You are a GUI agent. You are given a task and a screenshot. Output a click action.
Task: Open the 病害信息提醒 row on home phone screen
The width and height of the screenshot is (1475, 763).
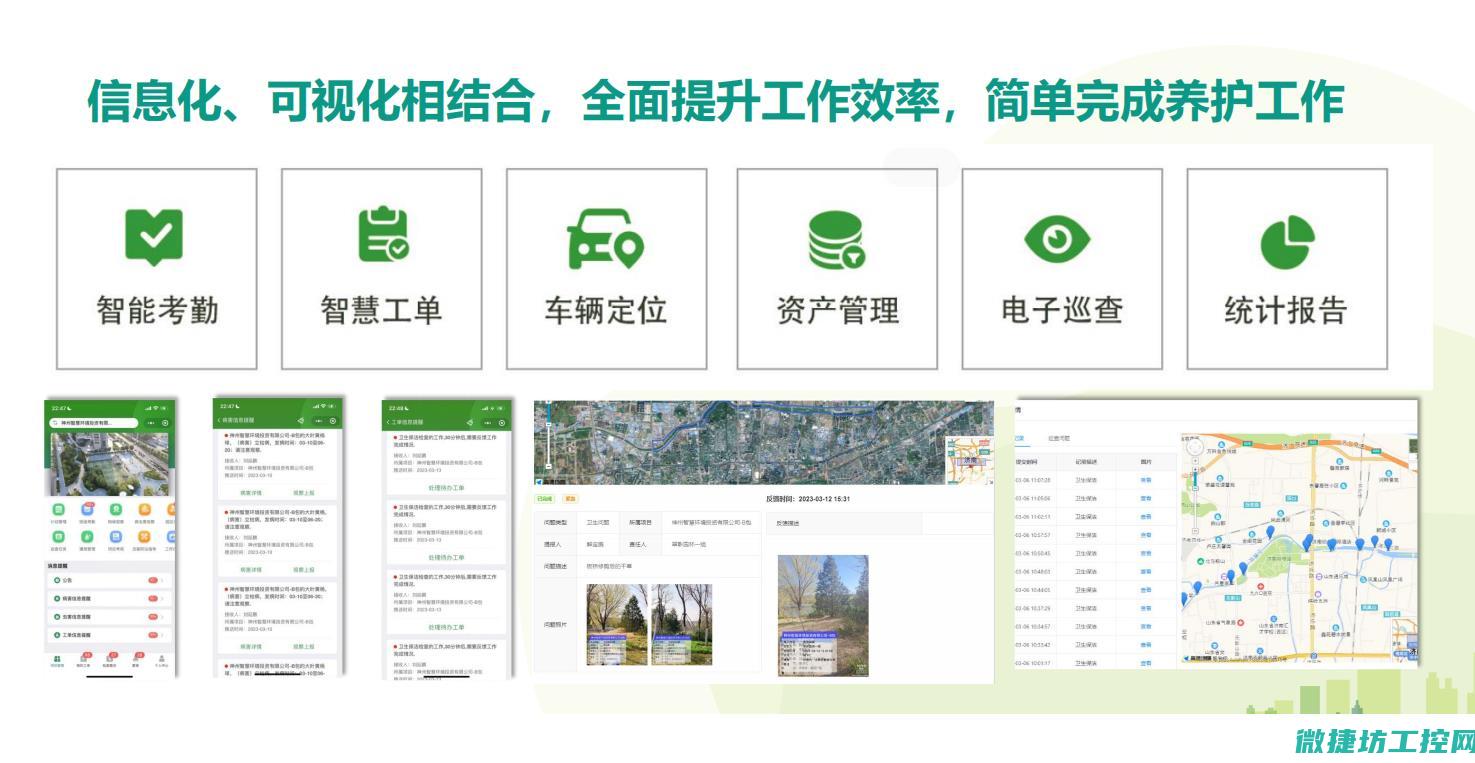point(109,599)
